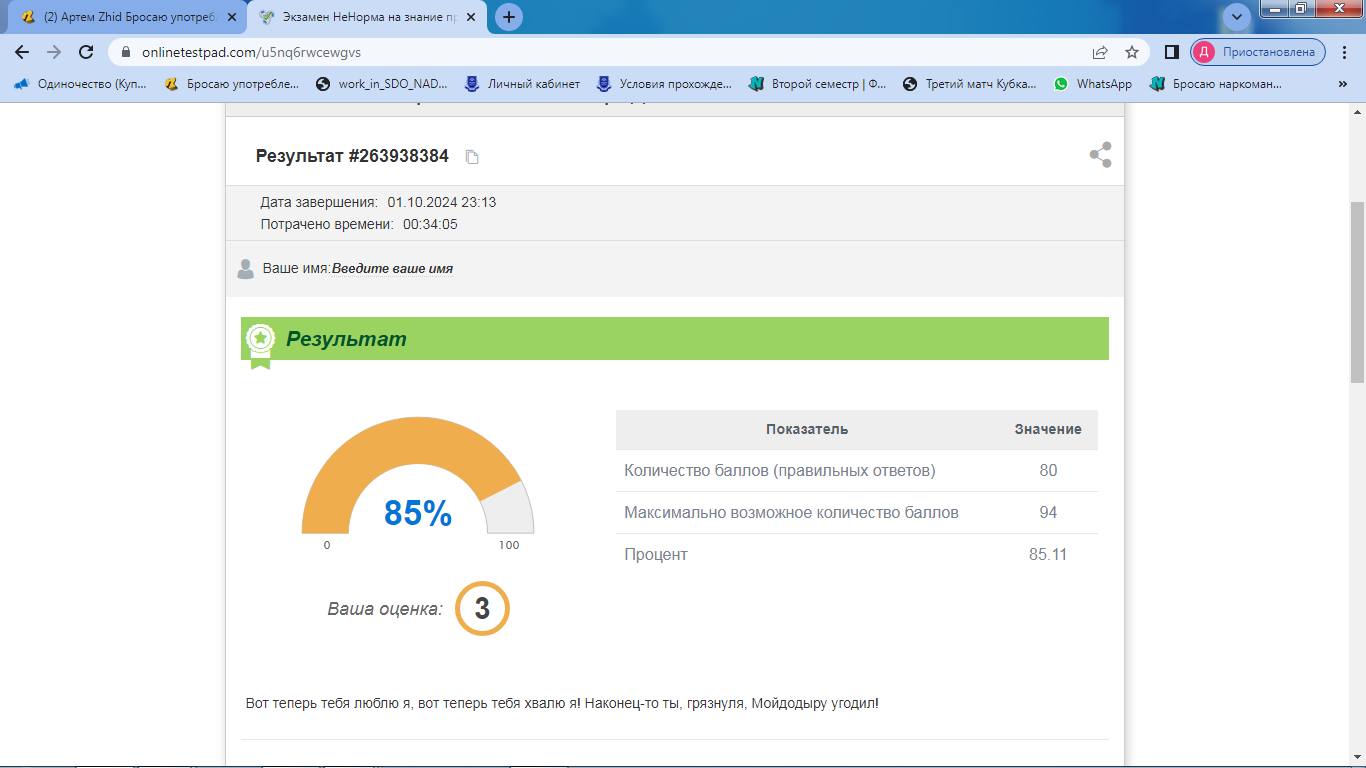Bookmark this page with star icon
The height and width of the screenshot is (768, 1366).
[x=1132, y=52]
